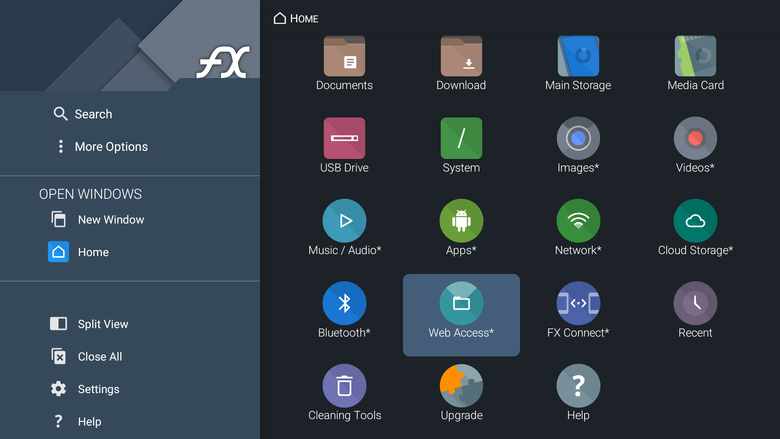The width and height of the screenshot is (780, 439).
Task: Open Music / Audio* category
Action: [x=344, y=228]
